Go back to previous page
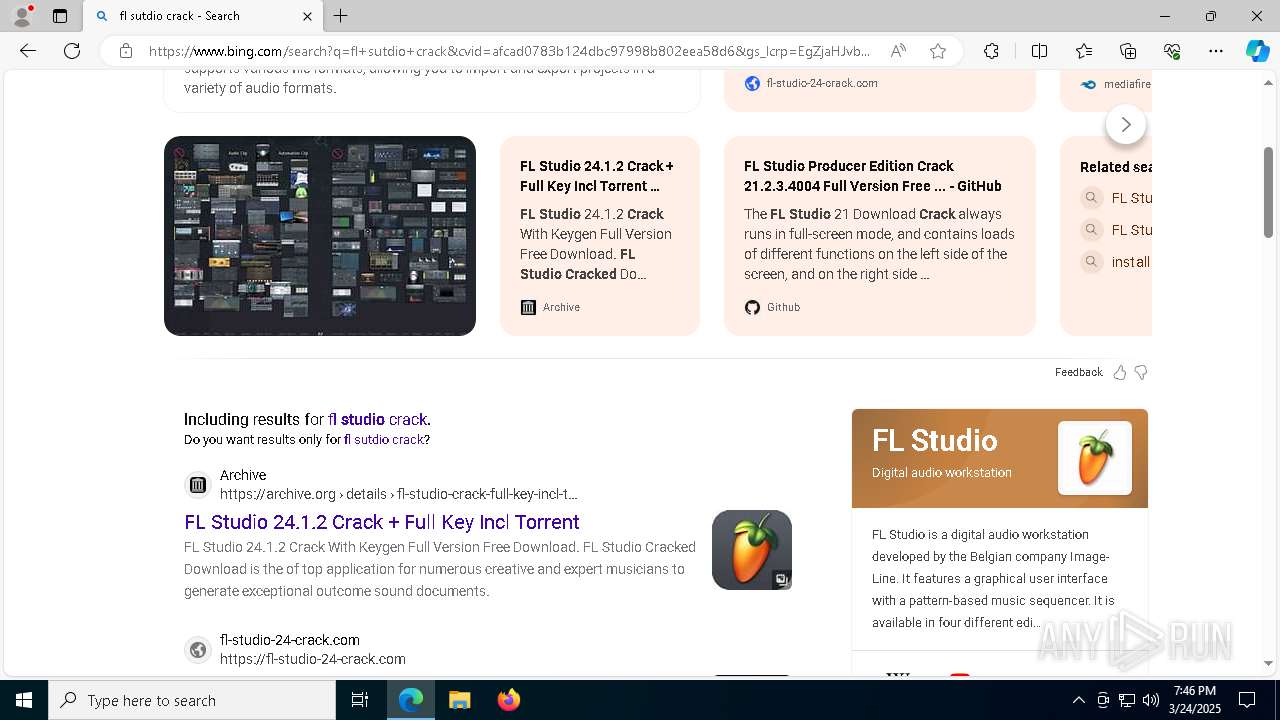The height and width of the screenshot is (720, 1280). (28, 51)
